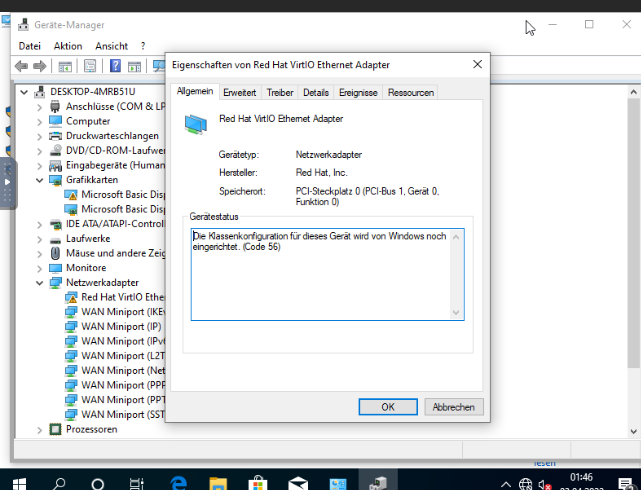641x490 pixels.
Task: Click the Back arrow toolbar icon
Action: [21, 66]
